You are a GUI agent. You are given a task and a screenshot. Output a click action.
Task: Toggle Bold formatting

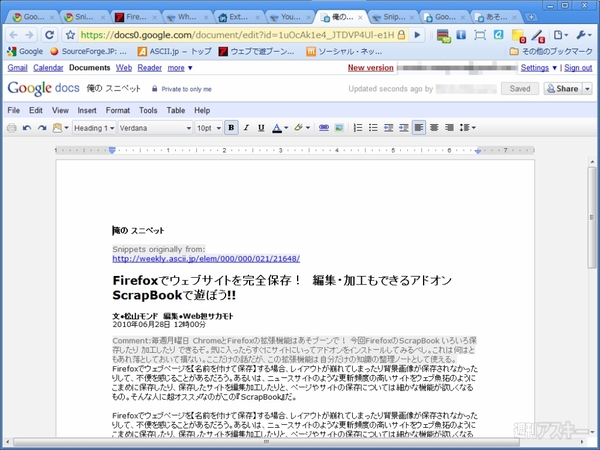pos(231,128)
